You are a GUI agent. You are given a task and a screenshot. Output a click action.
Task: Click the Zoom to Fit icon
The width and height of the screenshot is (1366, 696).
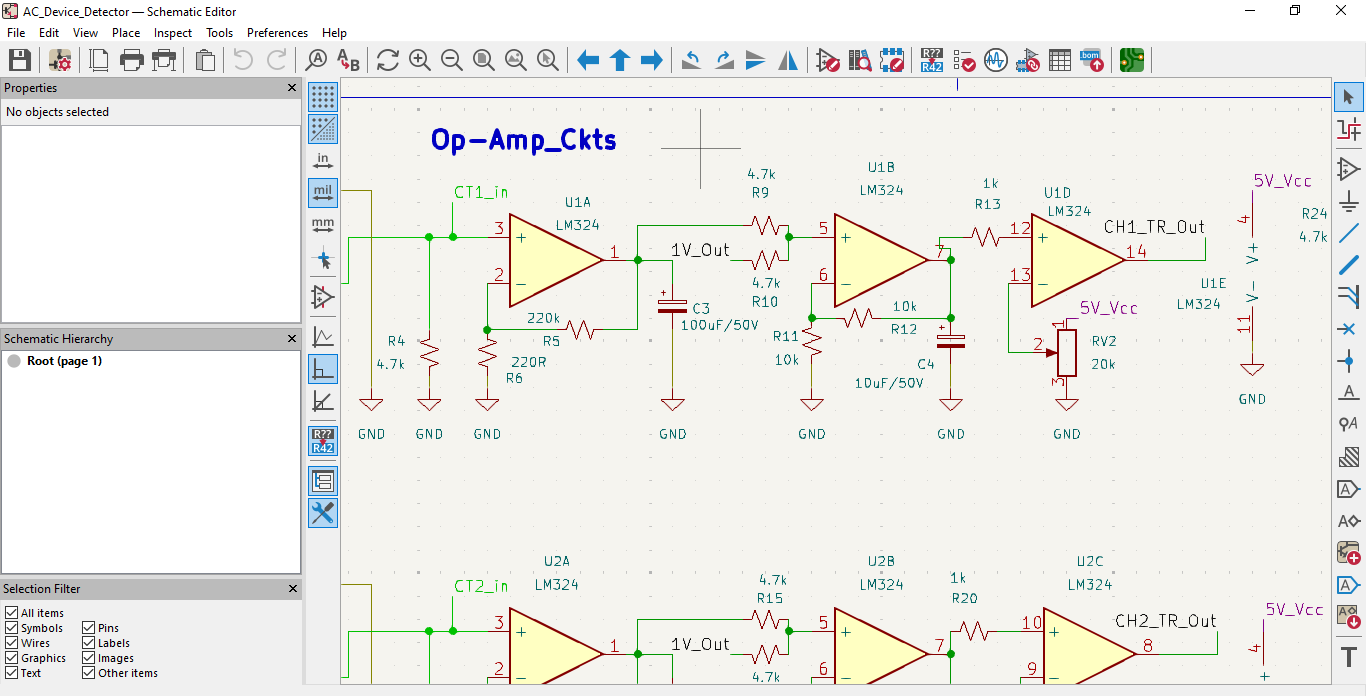[484, 60]
